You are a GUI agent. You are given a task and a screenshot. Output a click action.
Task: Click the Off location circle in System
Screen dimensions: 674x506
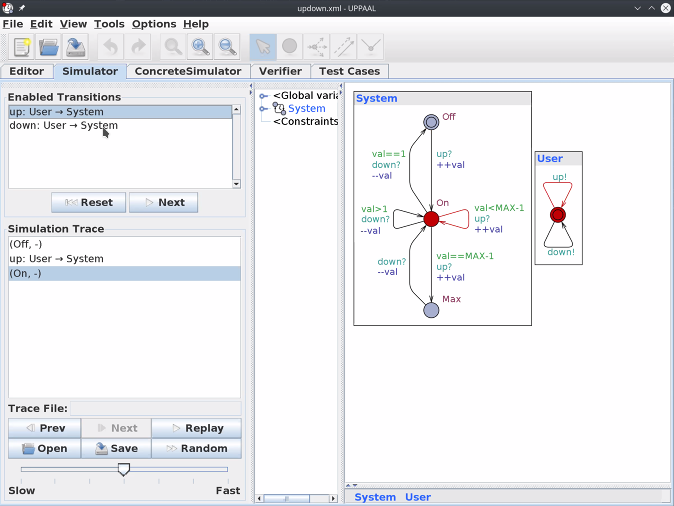(431, 122)
